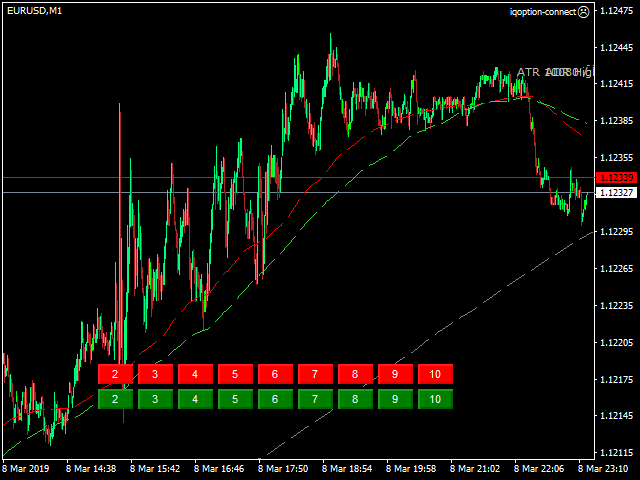This screenshot has height=480, width=640.
Task: Select the red 1.12339 price level tag
Action: (x=616, y=178)
